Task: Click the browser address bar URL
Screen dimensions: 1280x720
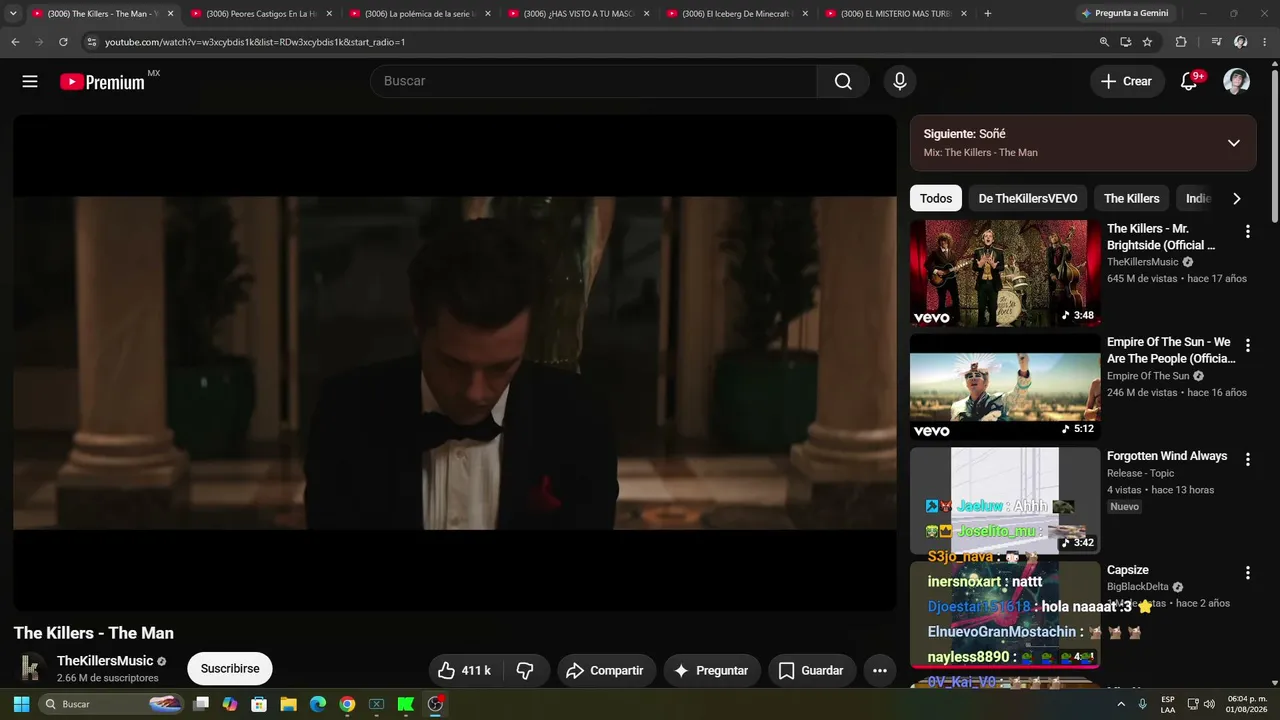Action: [x=255, y=42]
